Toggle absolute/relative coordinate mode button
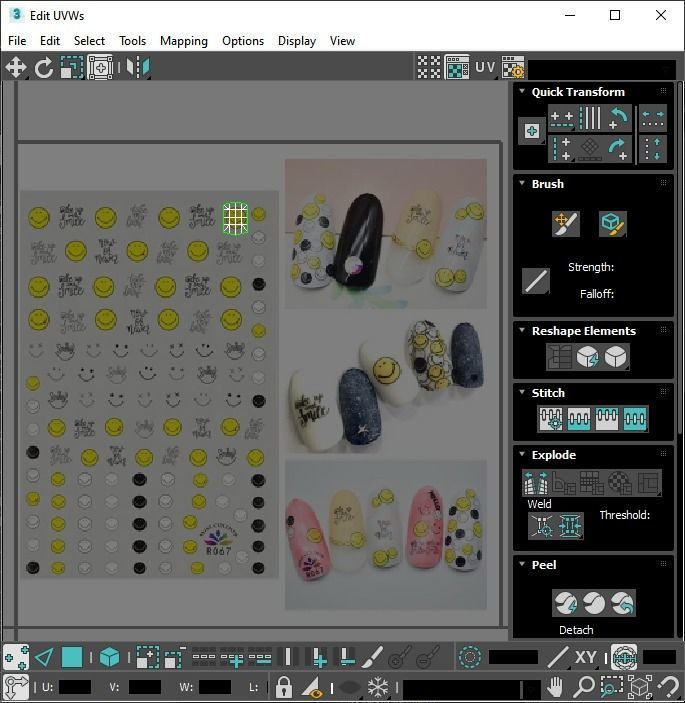 click(x=16, y=686)
